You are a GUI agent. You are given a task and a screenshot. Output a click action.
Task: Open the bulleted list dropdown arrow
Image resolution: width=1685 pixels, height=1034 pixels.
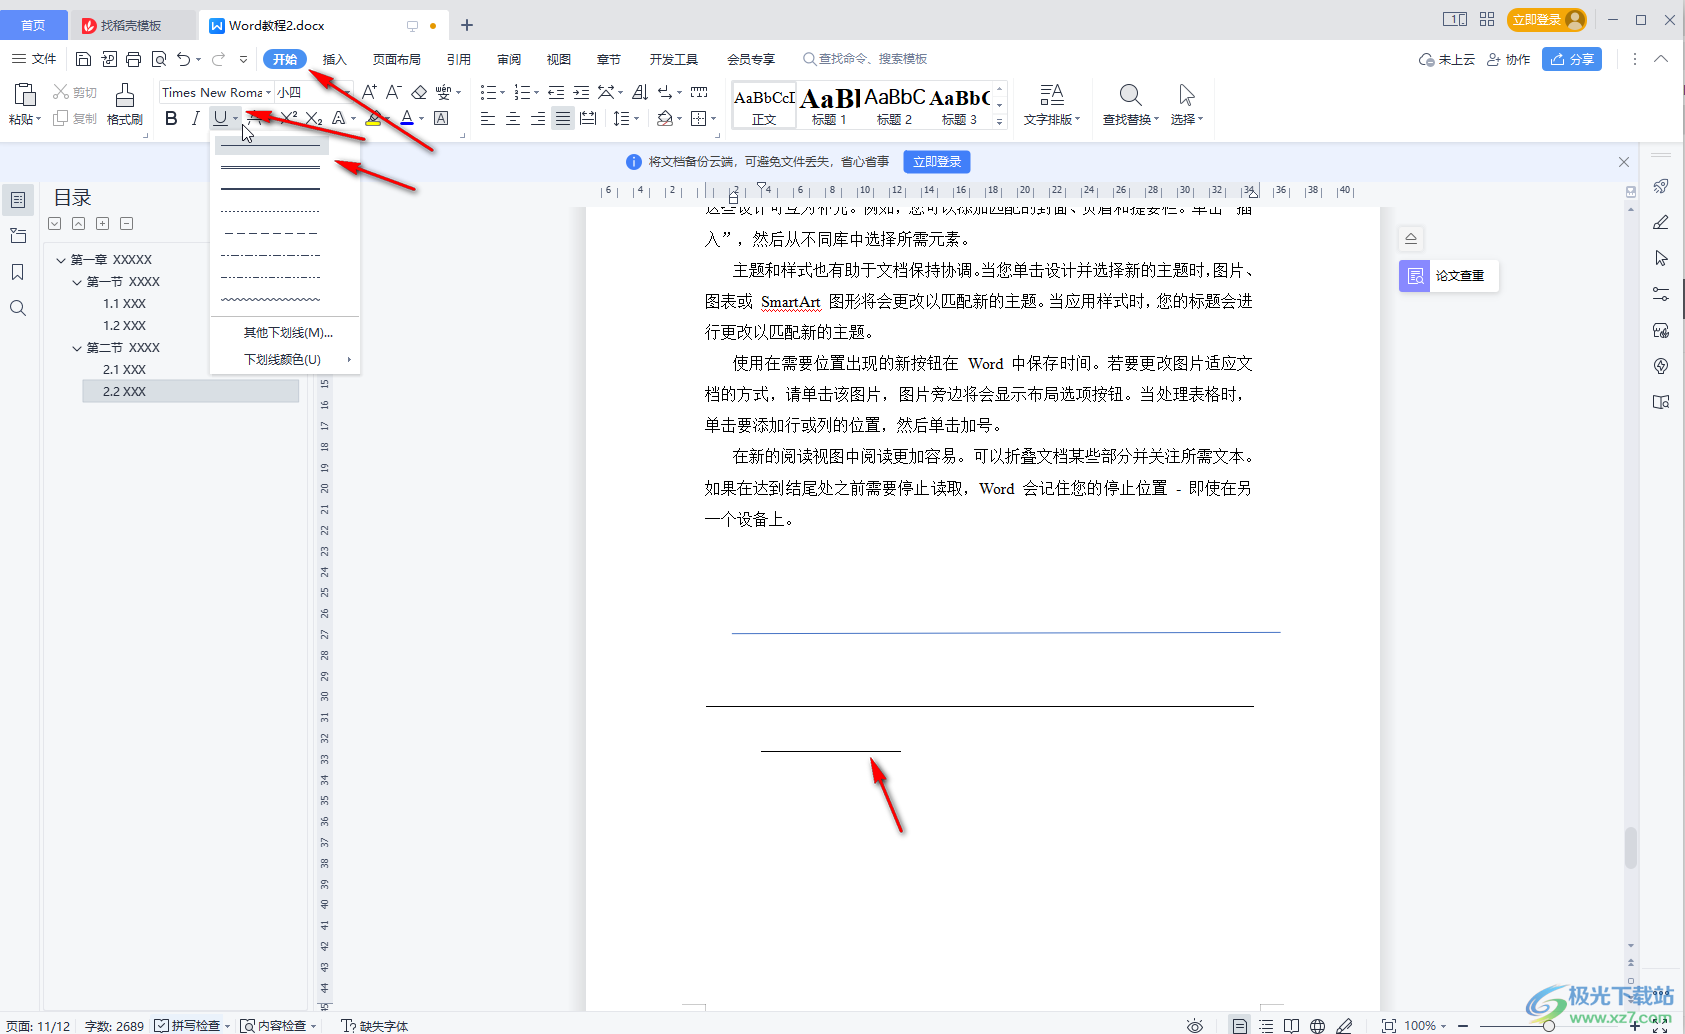[x=502, y=92]
